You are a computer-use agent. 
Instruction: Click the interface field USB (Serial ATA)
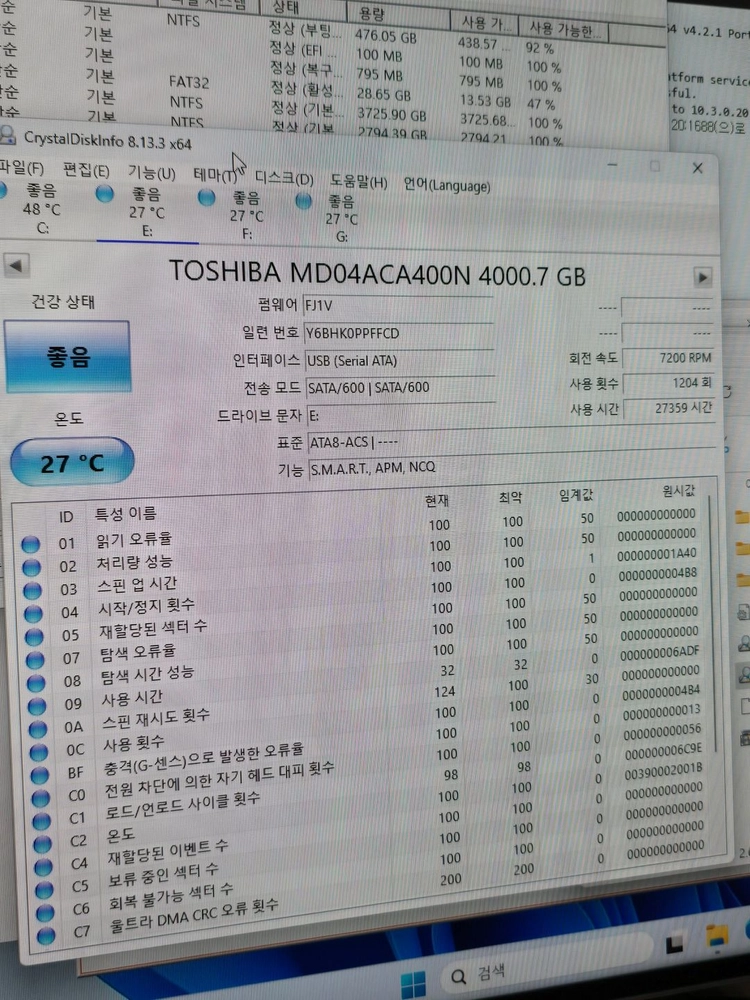coord(400,361)
